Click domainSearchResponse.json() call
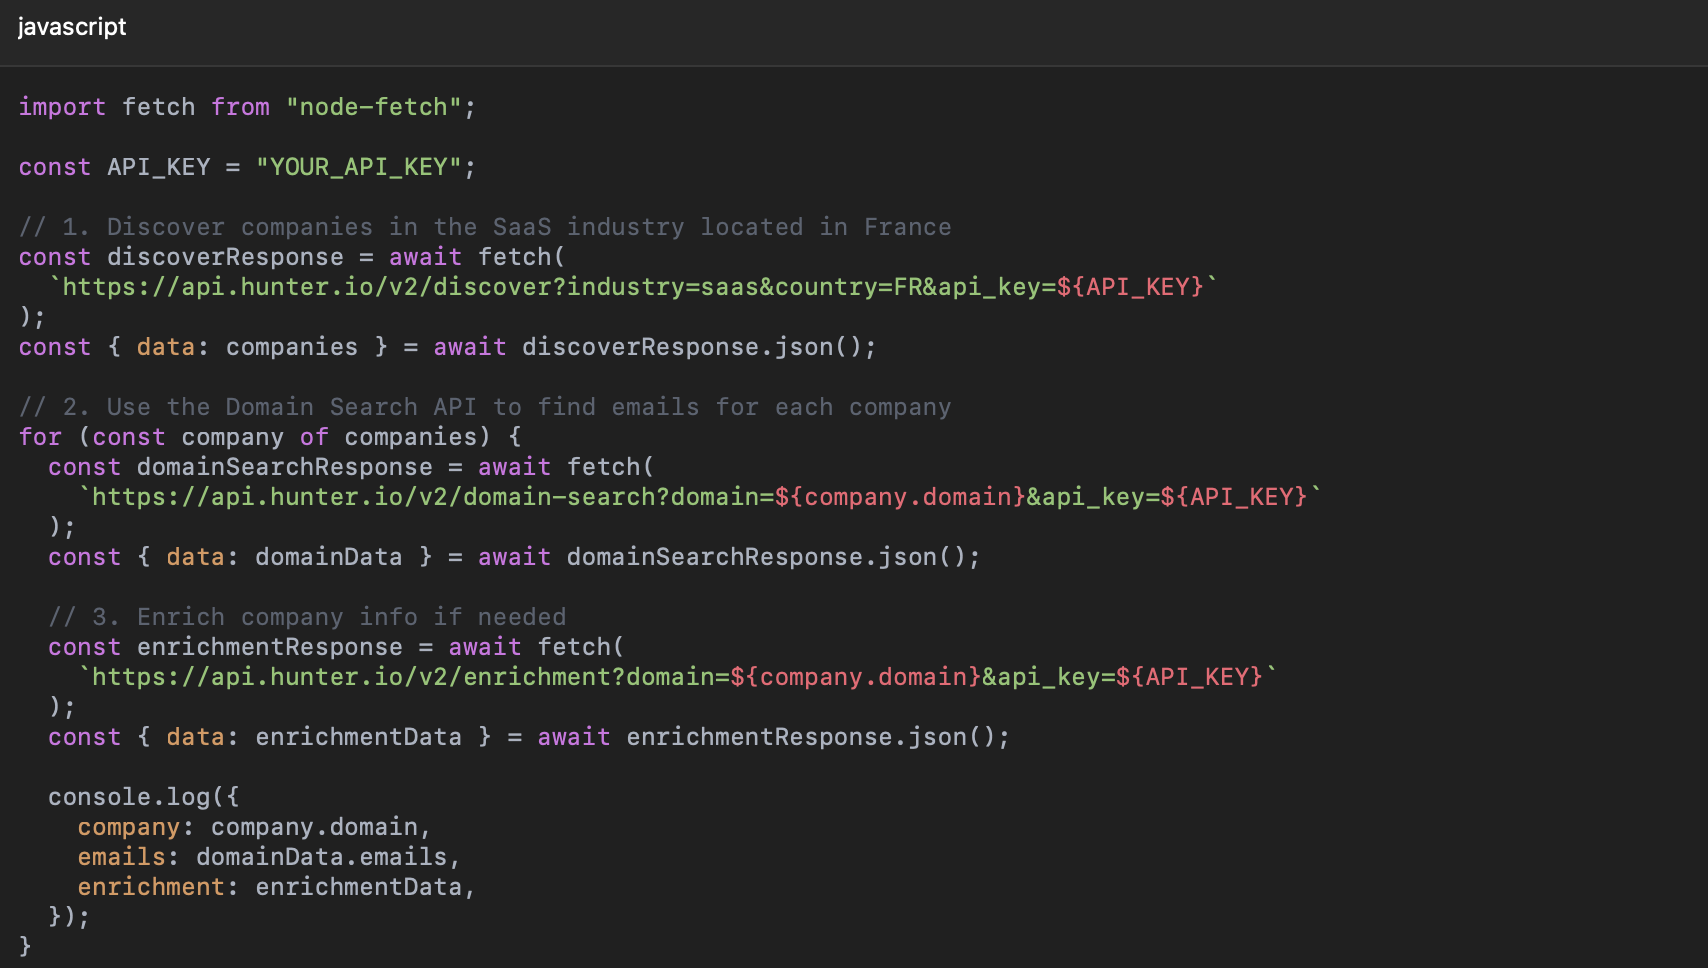This screenshot has height=968, width=1708. point(771,557)
